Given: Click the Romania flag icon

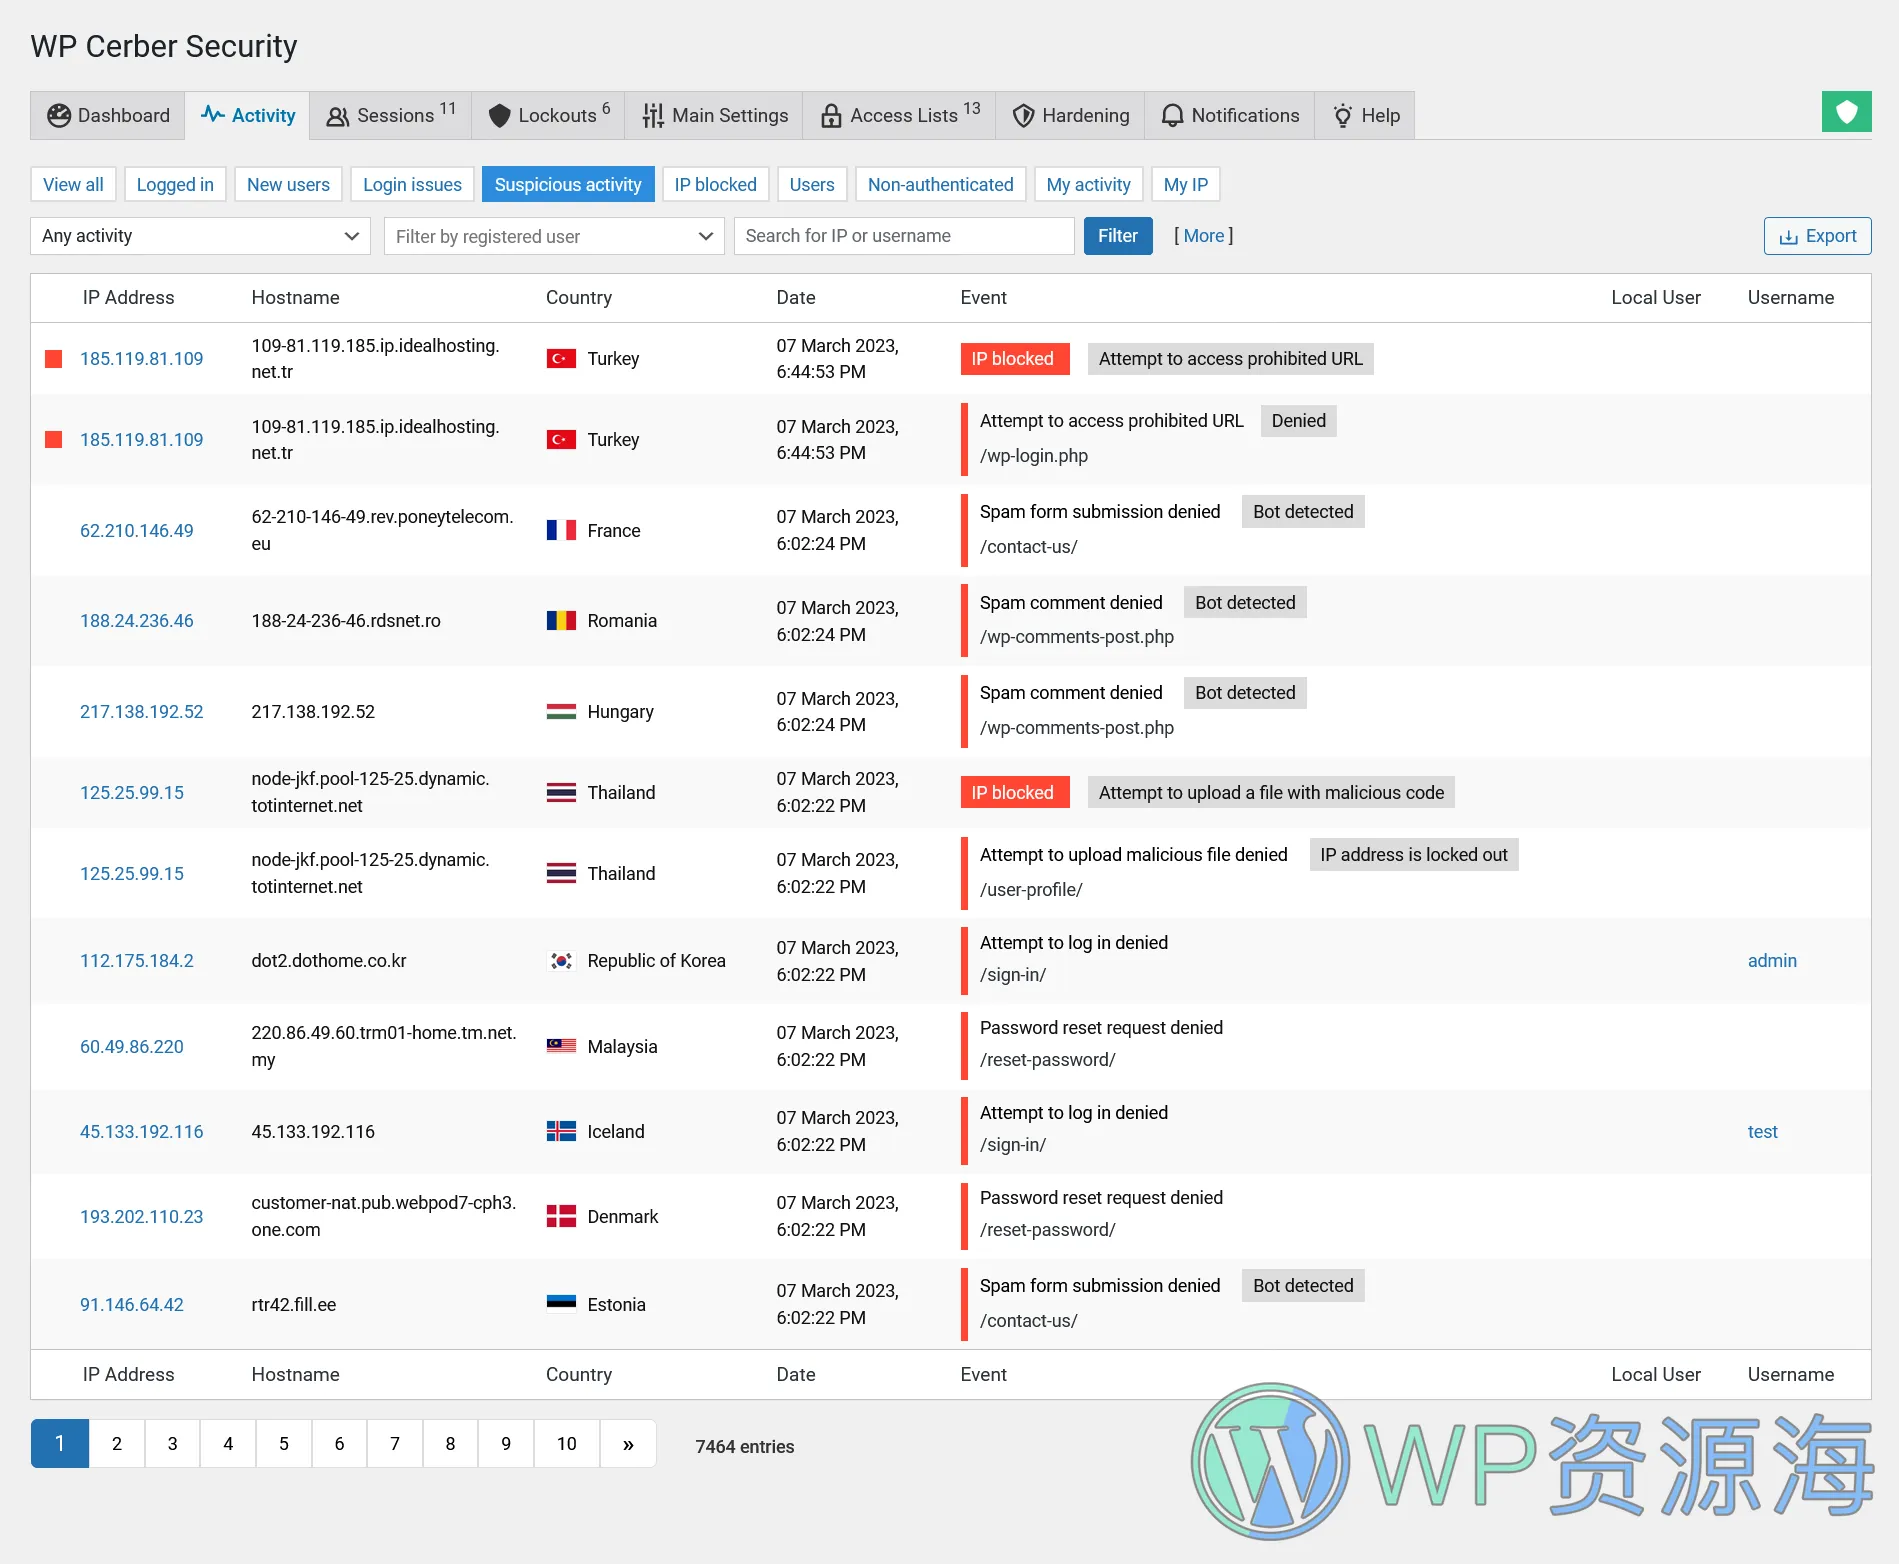Looking at the screenshot, I should 561,620.
